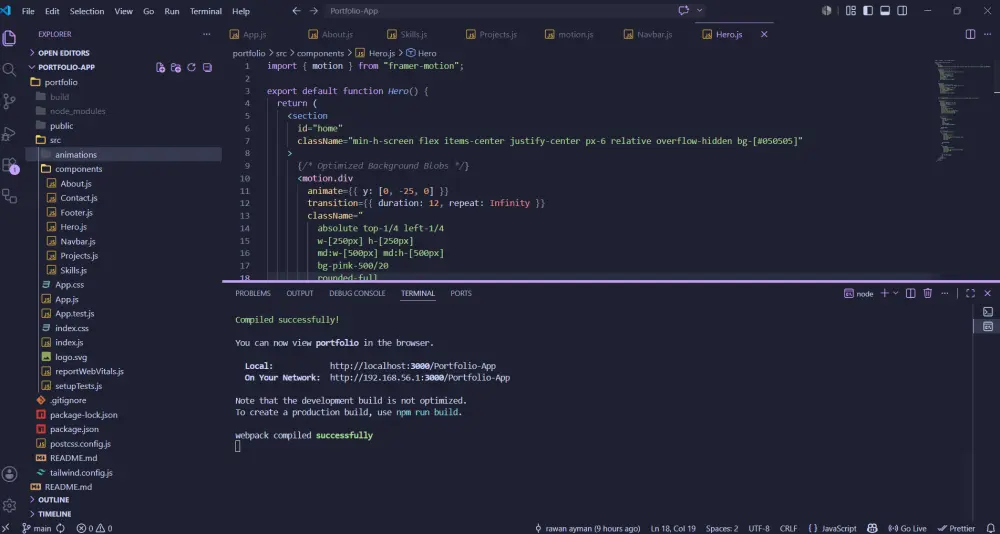
Task: Open remote window button in status bar
Action: 8,528
